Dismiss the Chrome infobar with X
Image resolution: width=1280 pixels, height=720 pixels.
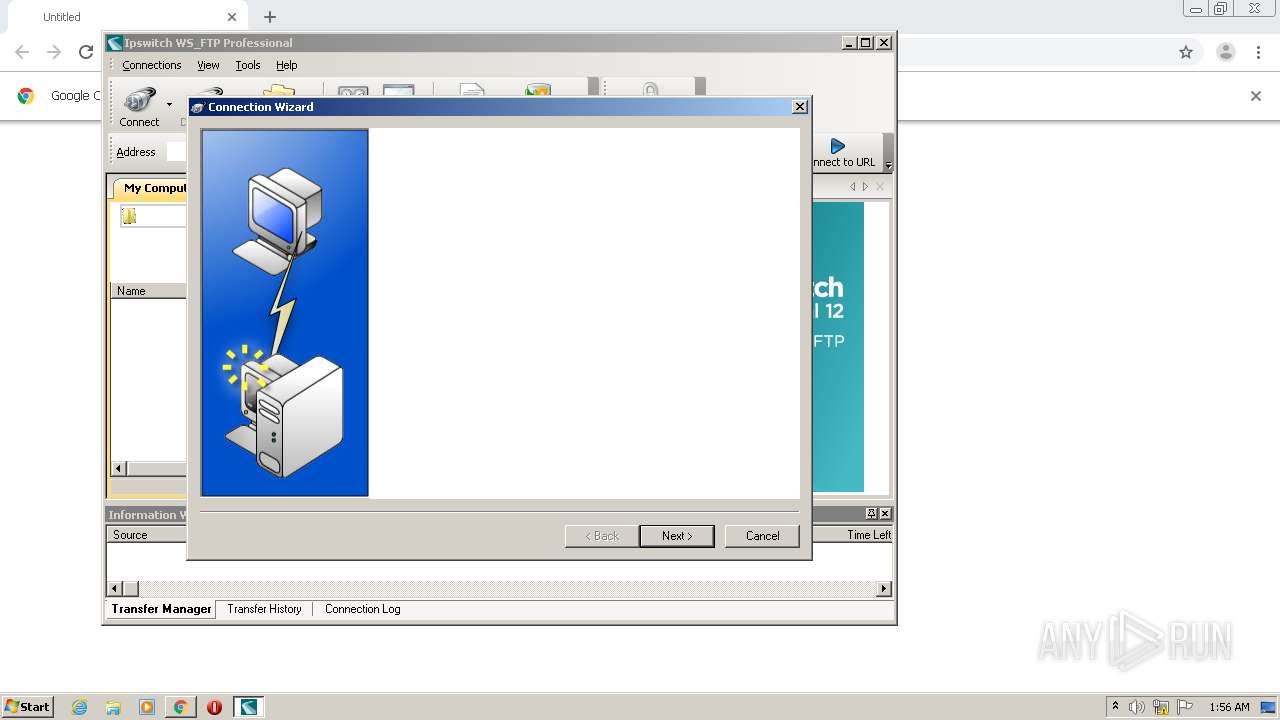tap(1256, 96)
